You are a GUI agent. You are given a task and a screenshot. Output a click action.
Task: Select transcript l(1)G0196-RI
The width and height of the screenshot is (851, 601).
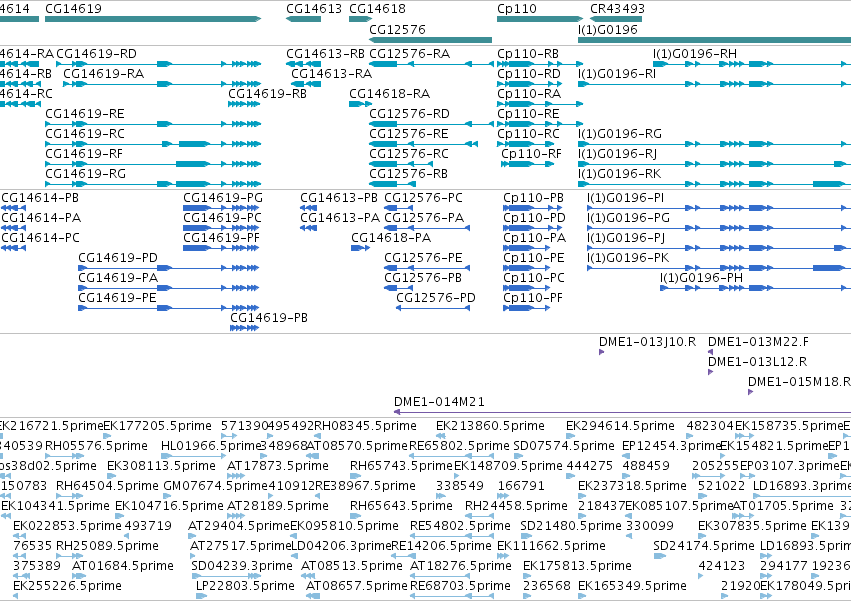click(617, 74)
